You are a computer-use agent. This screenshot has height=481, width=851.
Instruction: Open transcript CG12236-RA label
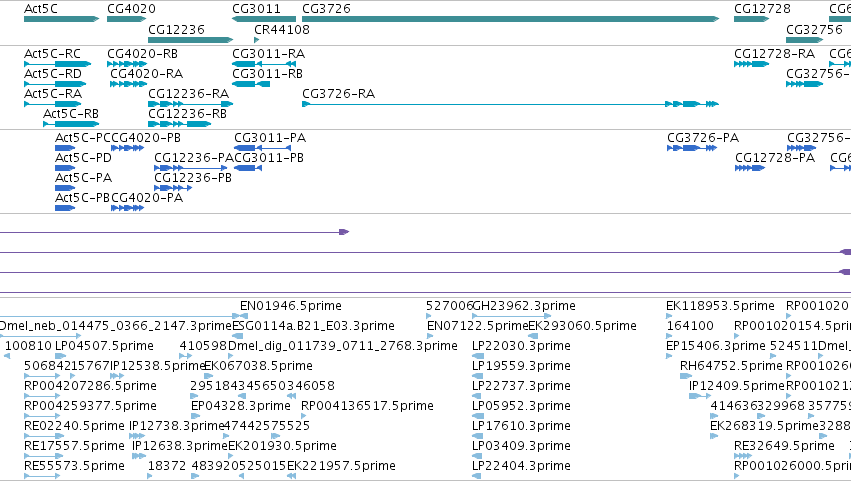tap(188, 94)
